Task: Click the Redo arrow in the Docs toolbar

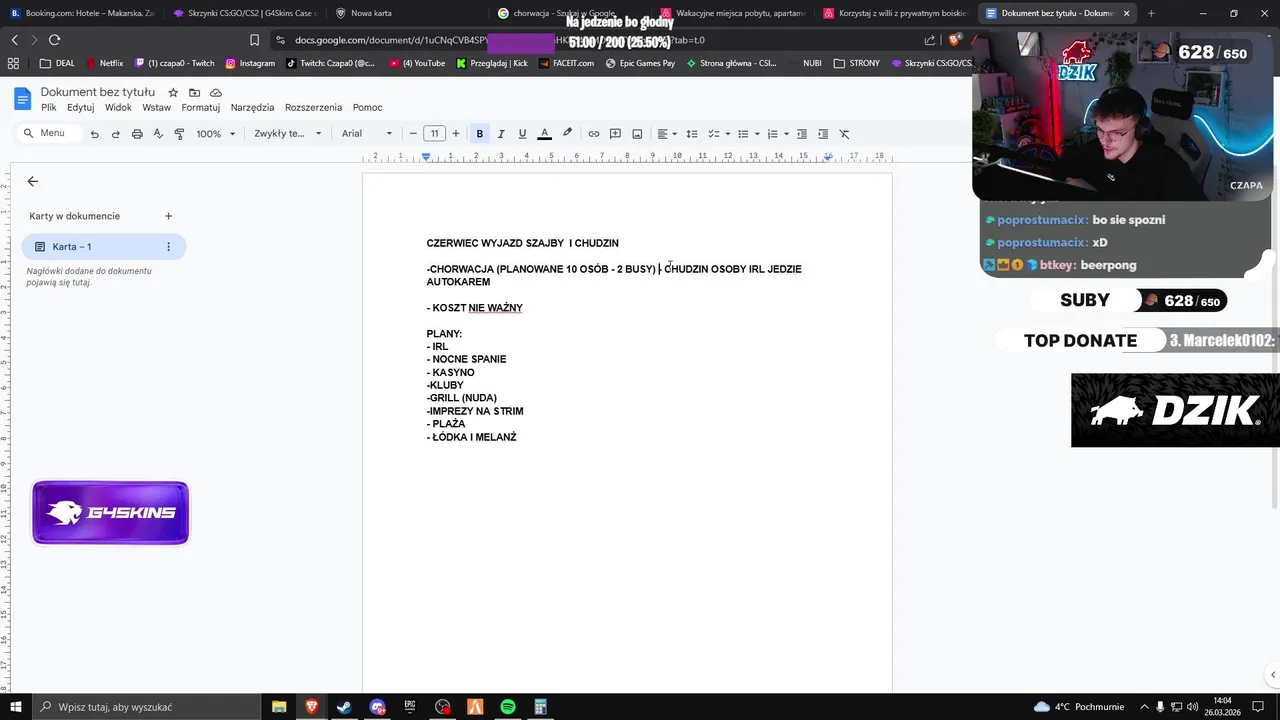Action: click(x=115, y=134)
